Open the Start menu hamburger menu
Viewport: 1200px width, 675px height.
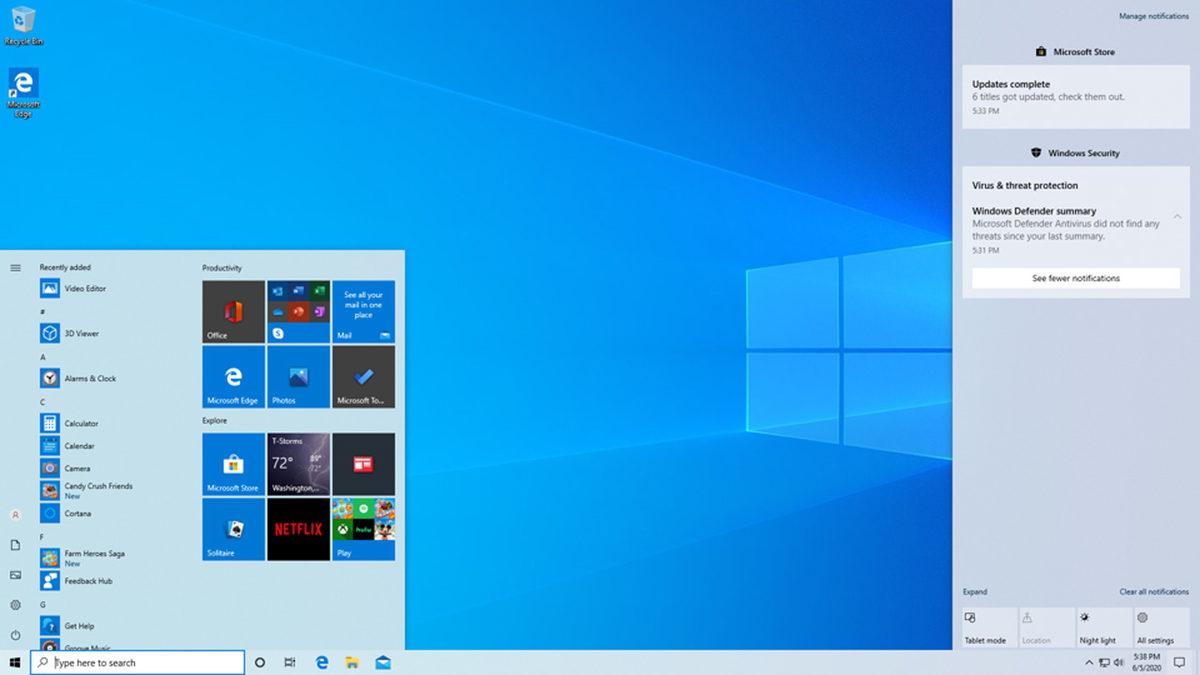(x=14, y=267)
